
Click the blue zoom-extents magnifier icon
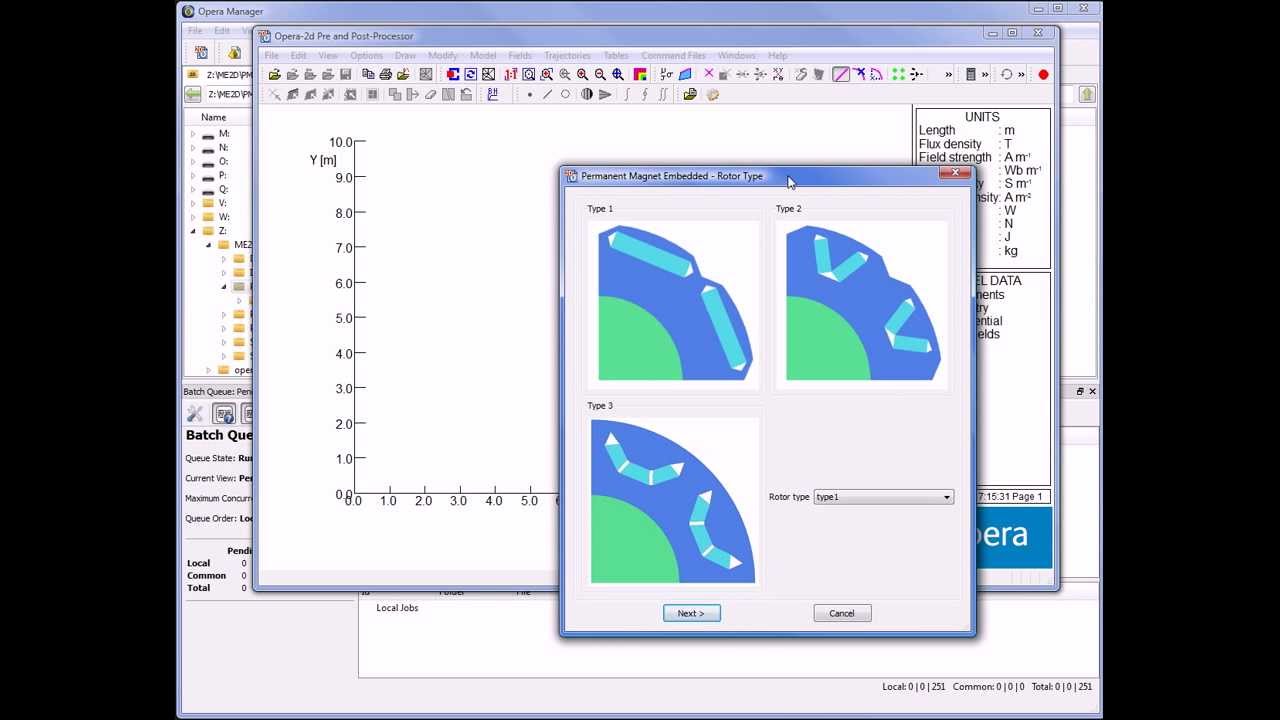point(618,74)
